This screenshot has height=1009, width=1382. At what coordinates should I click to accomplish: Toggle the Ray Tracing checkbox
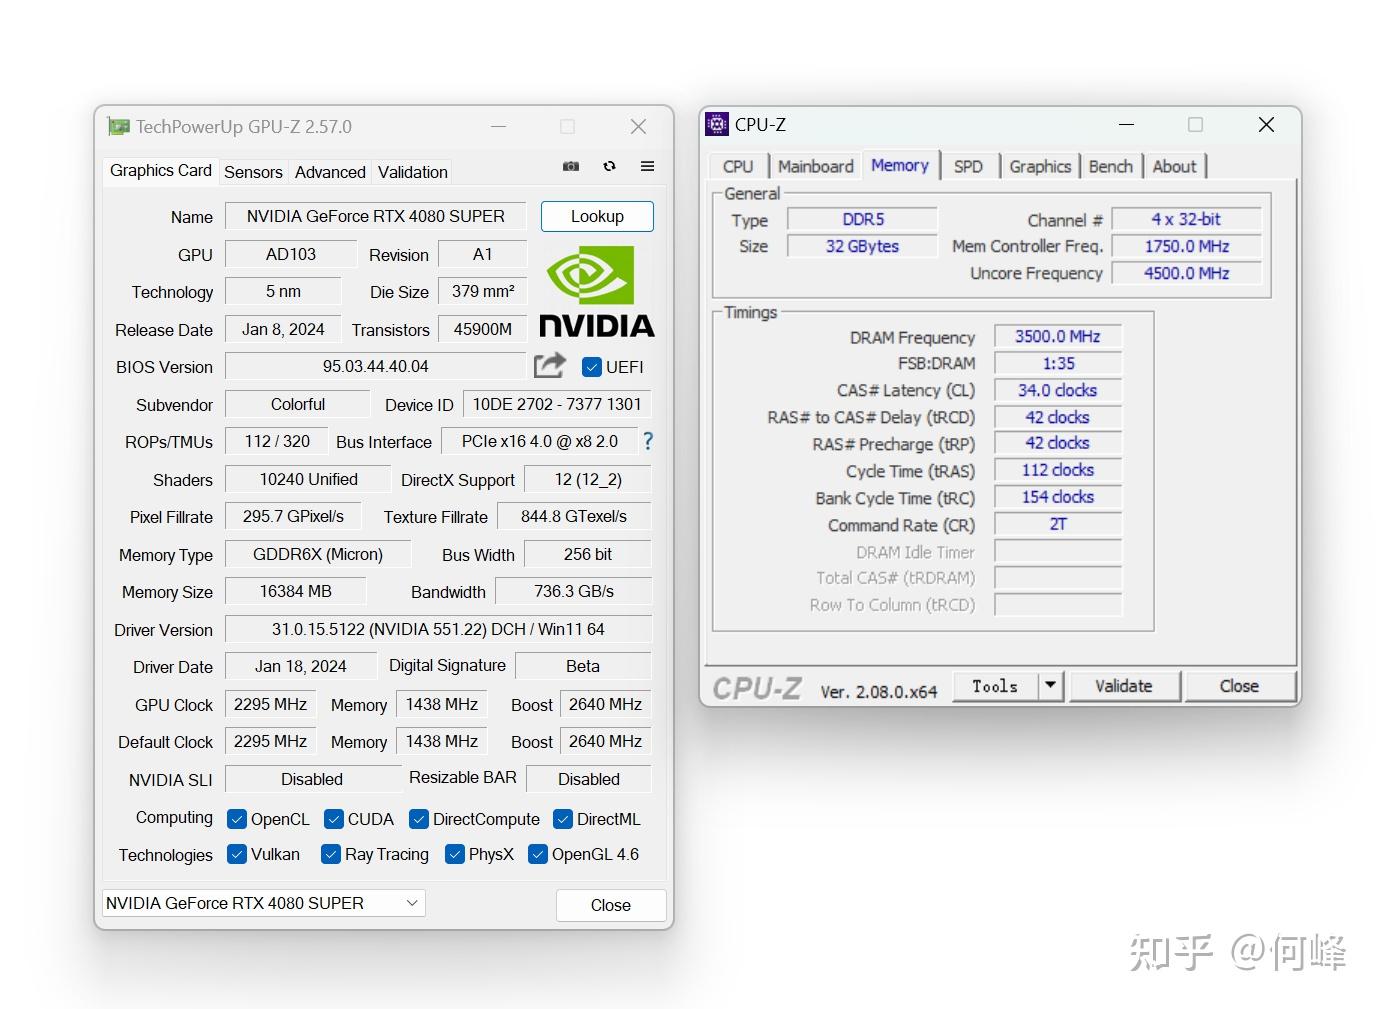331,854
